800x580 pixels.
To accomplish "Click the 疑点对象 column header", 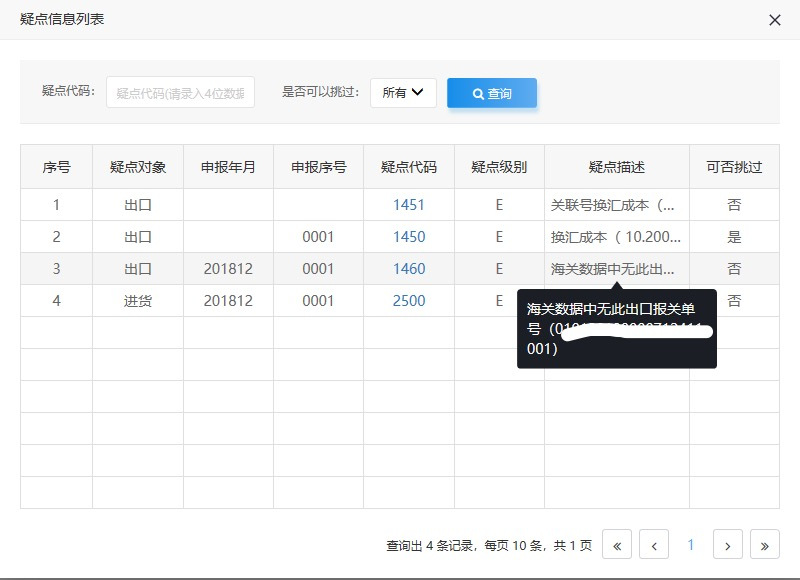I will (138, 167).
